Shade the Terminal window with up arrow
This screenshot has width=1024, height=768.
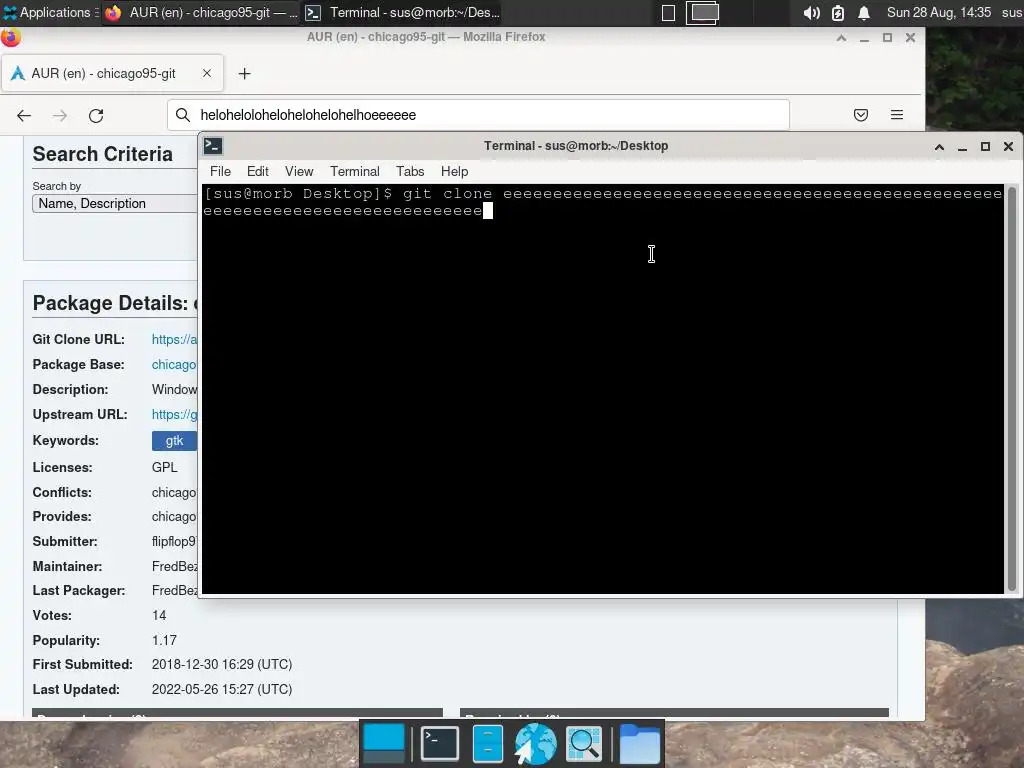pos(939,146)
